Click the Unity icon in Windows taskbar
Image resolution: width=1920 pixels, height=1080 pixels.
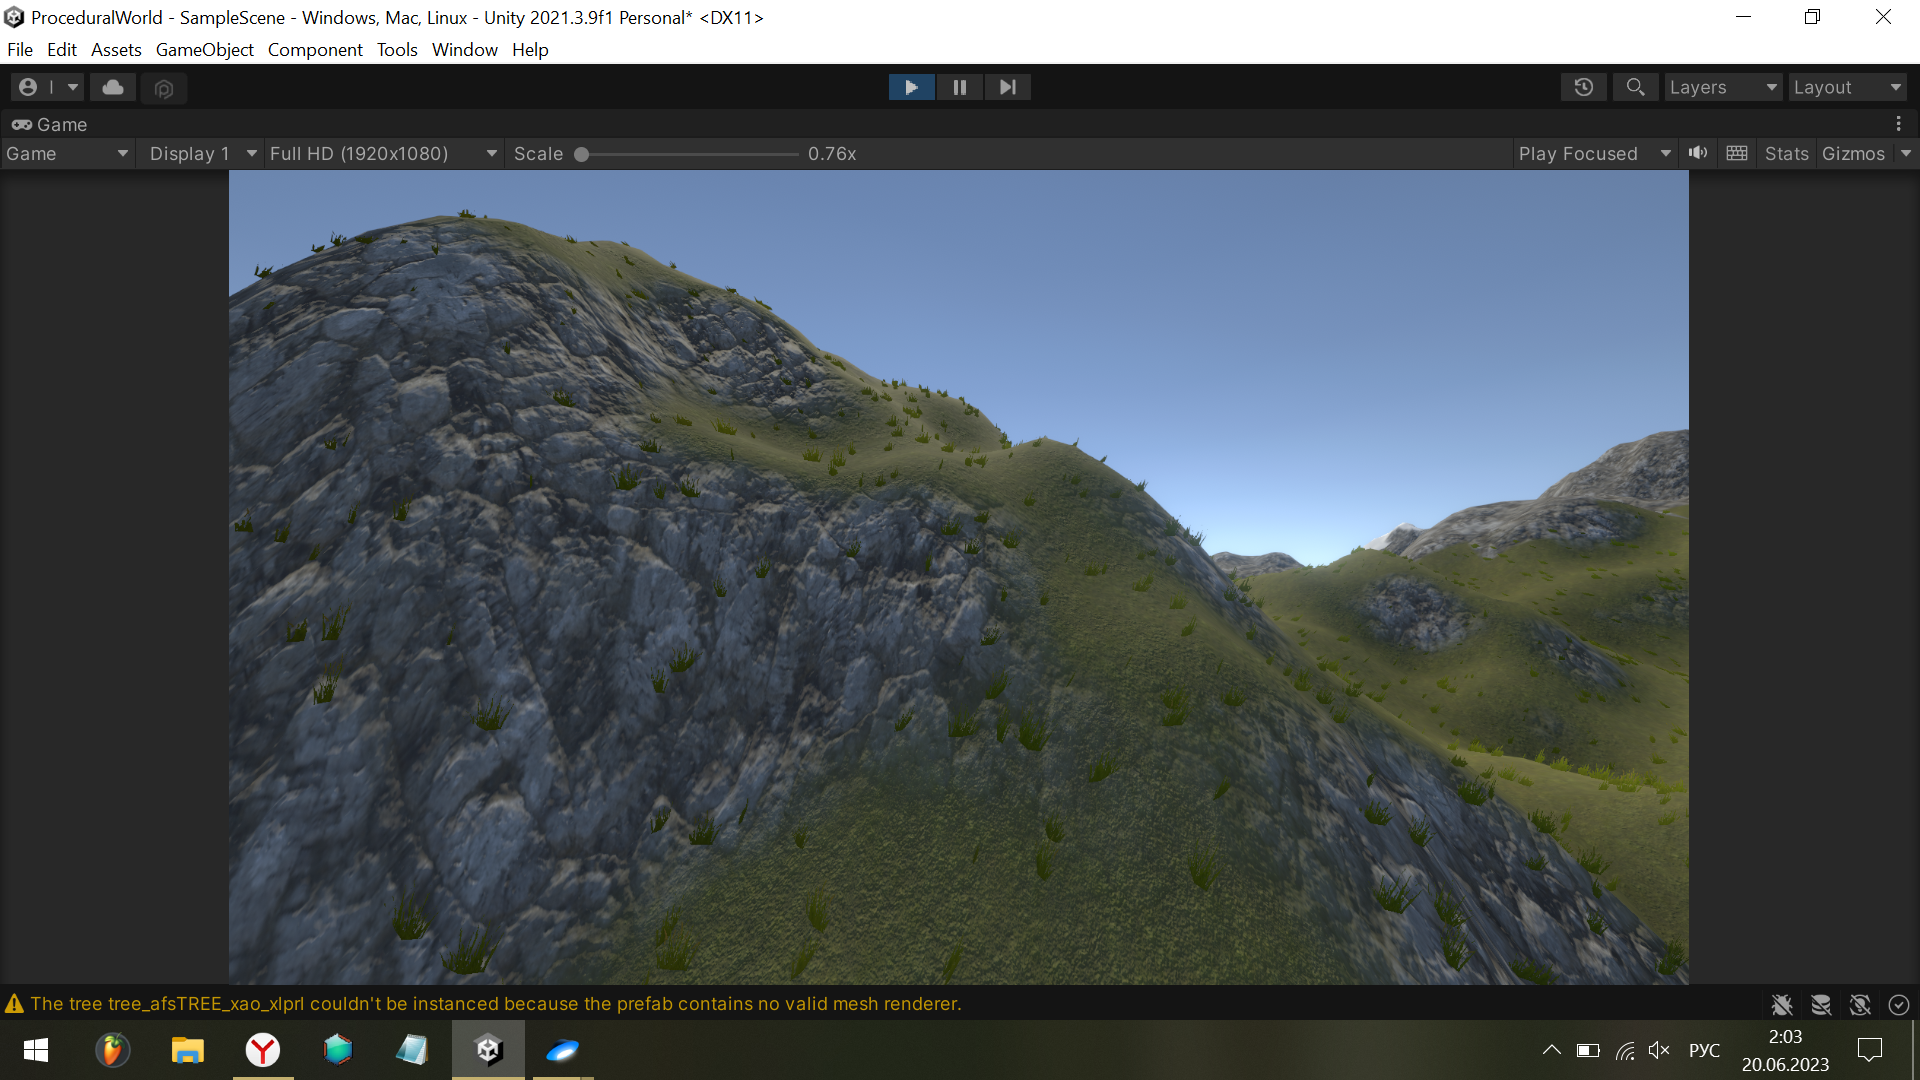tap(488, 1050)
